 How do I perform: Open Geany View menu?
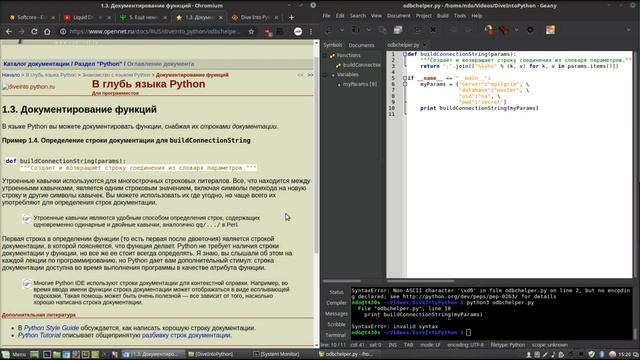(x=376, y=16)
